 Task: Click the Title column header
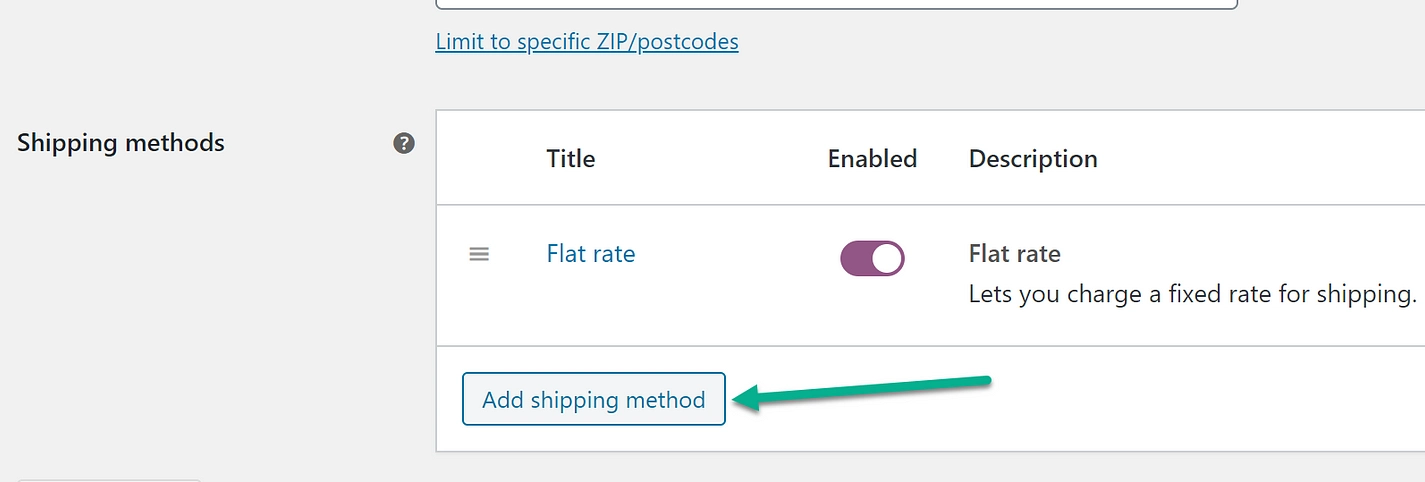pyautogui.click(x=570, y=159)
